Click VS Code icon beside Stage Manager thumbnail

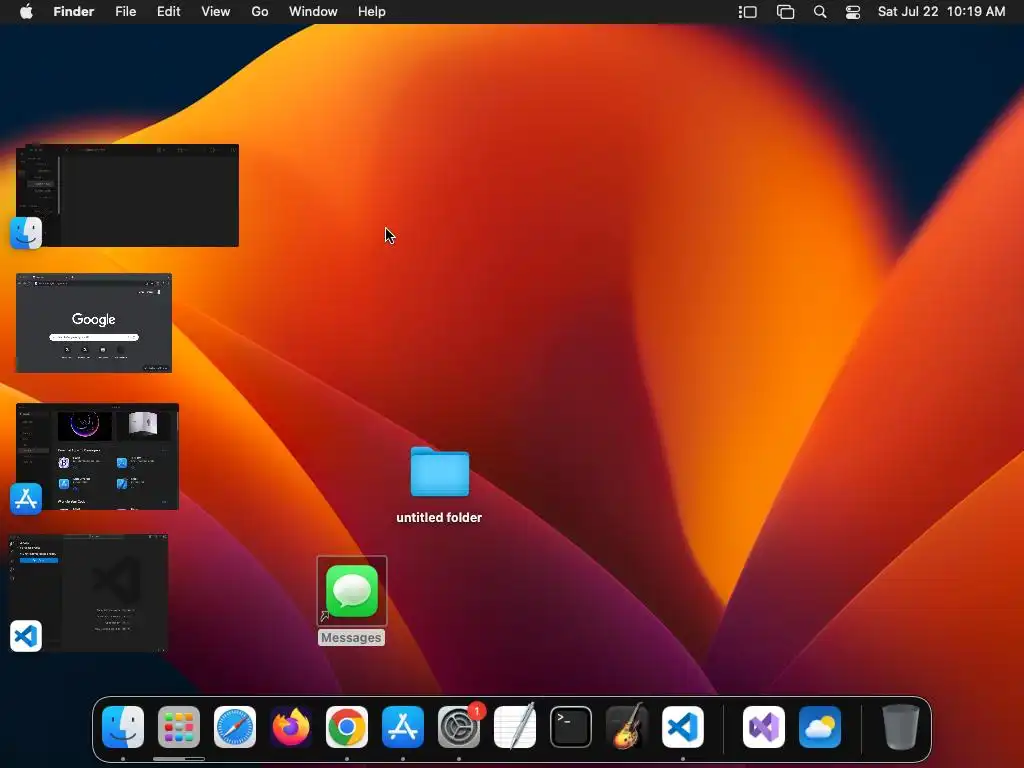click(26, 636)
